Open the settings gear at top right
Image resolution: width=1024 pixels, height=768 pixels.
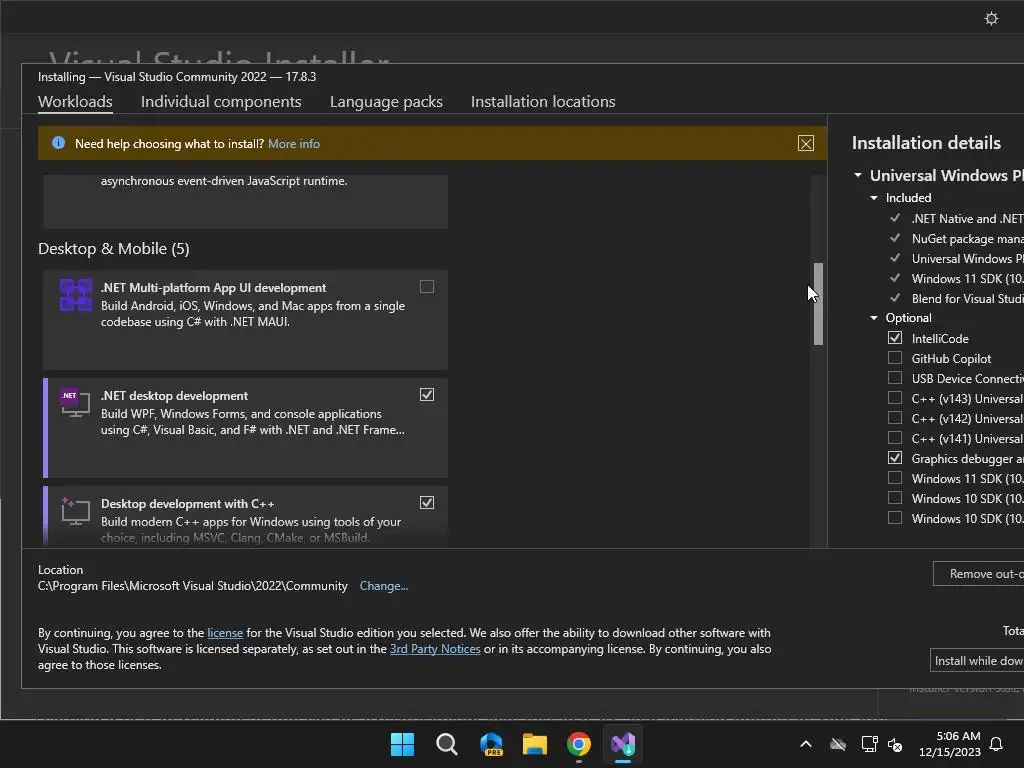[991, 18]
